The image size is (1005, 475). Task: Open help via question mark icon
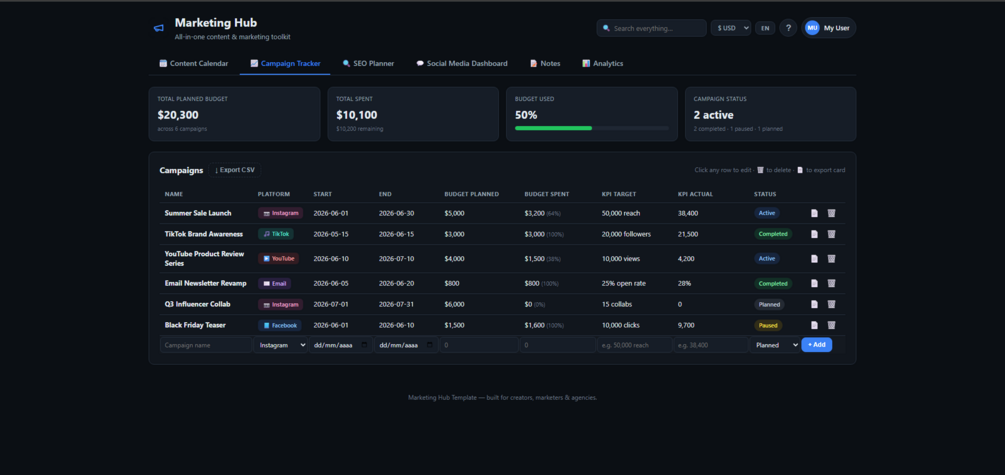788,28
